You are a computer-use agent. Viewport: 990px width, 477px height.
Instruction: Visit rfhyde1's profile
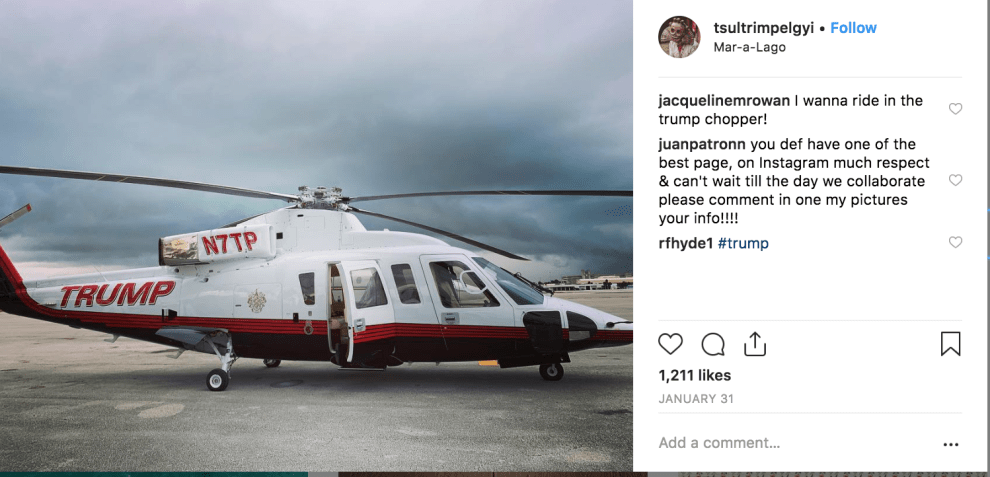(686, 243)
